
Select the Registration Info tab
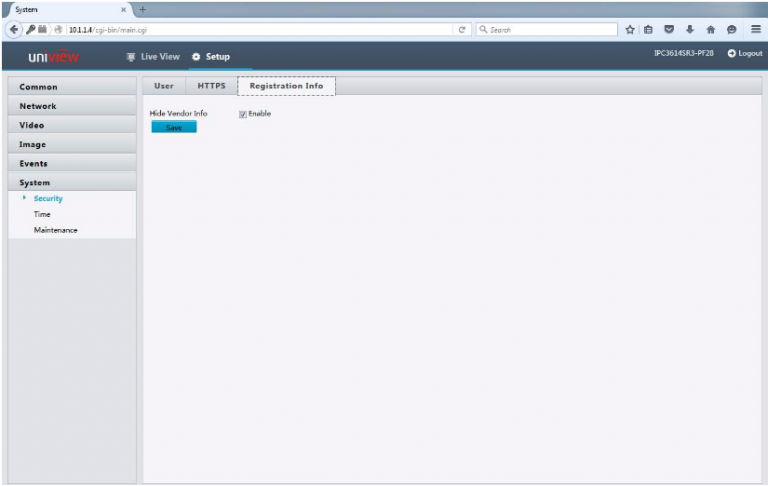[x=287, y=86]
